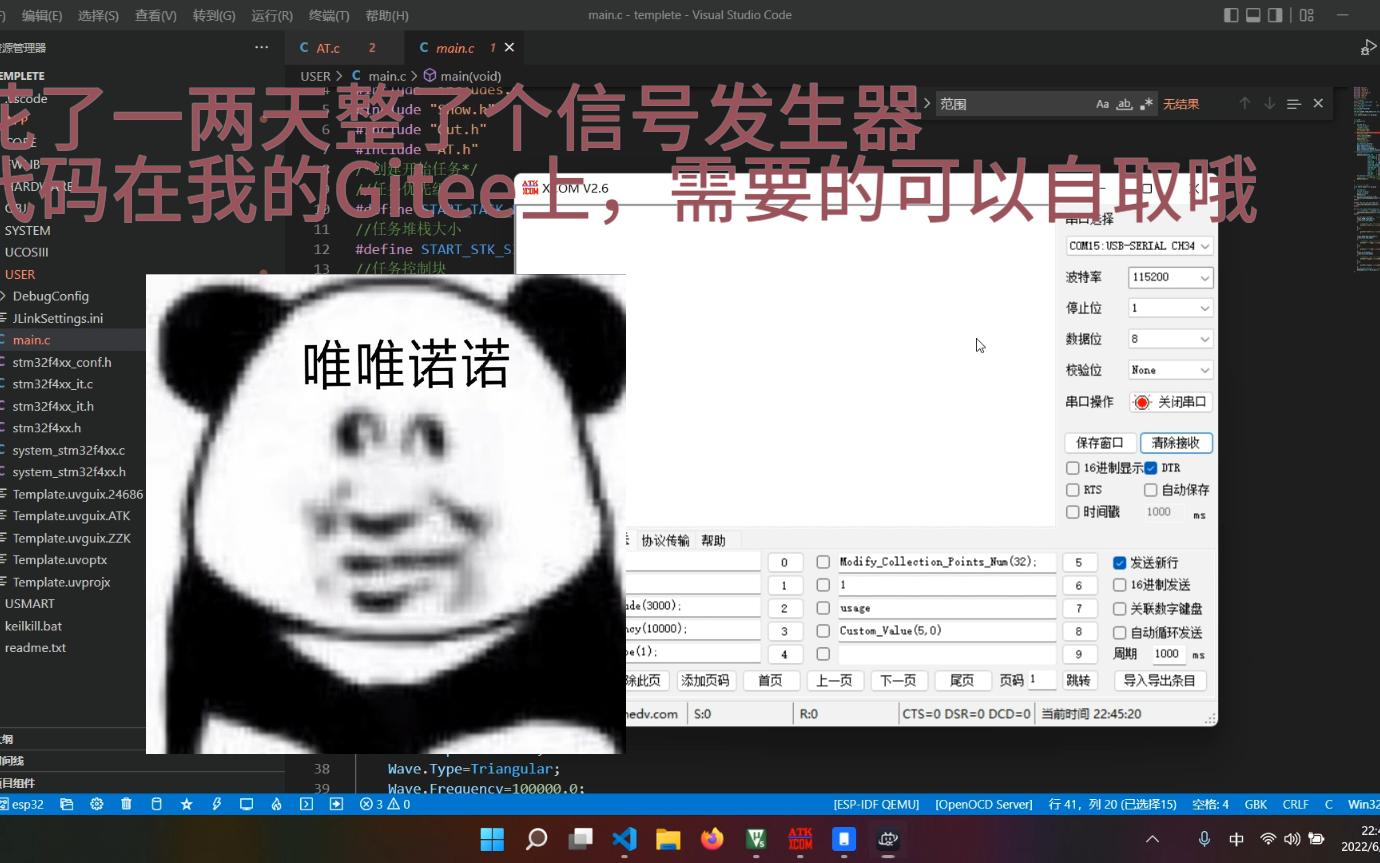Click ESP-IDF build flash monitor flame icon

[x=276, y=804]
